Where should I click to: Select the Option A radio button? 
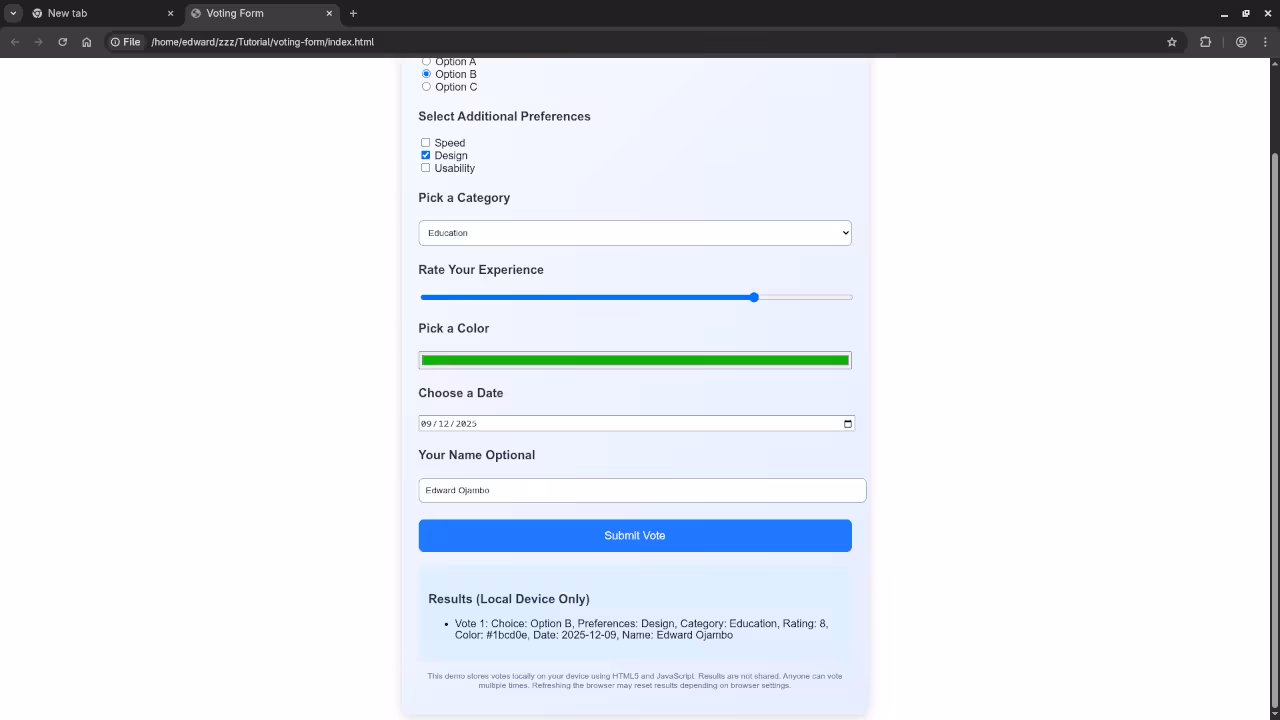click(426, 61)
